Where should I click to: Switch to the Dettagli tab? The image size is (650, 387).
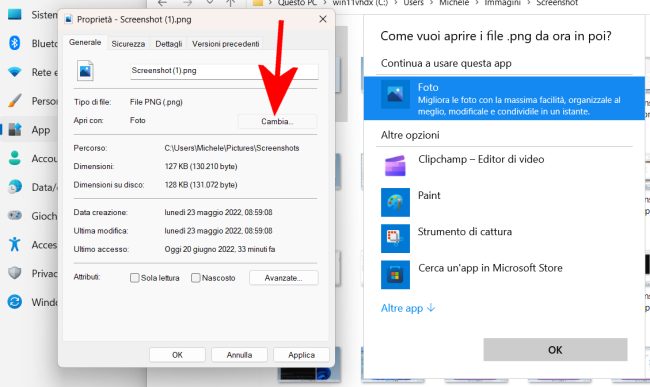[x=169, y=44]
